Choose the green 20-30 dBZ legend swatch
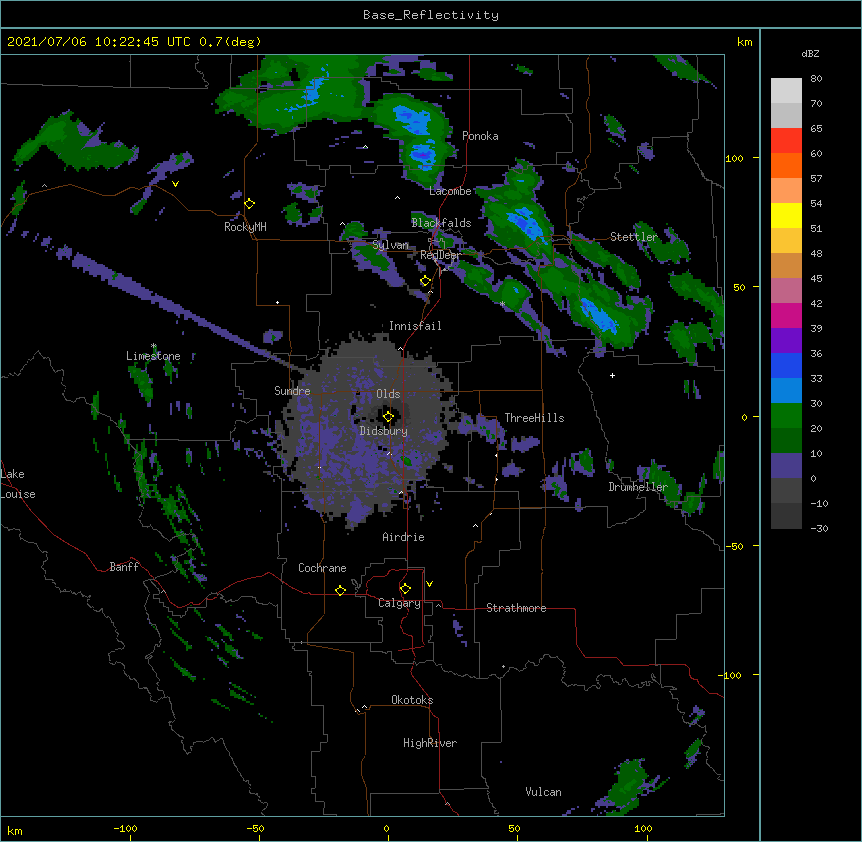The height and width of the screenshot is (842, 862). tap(786, 416)
